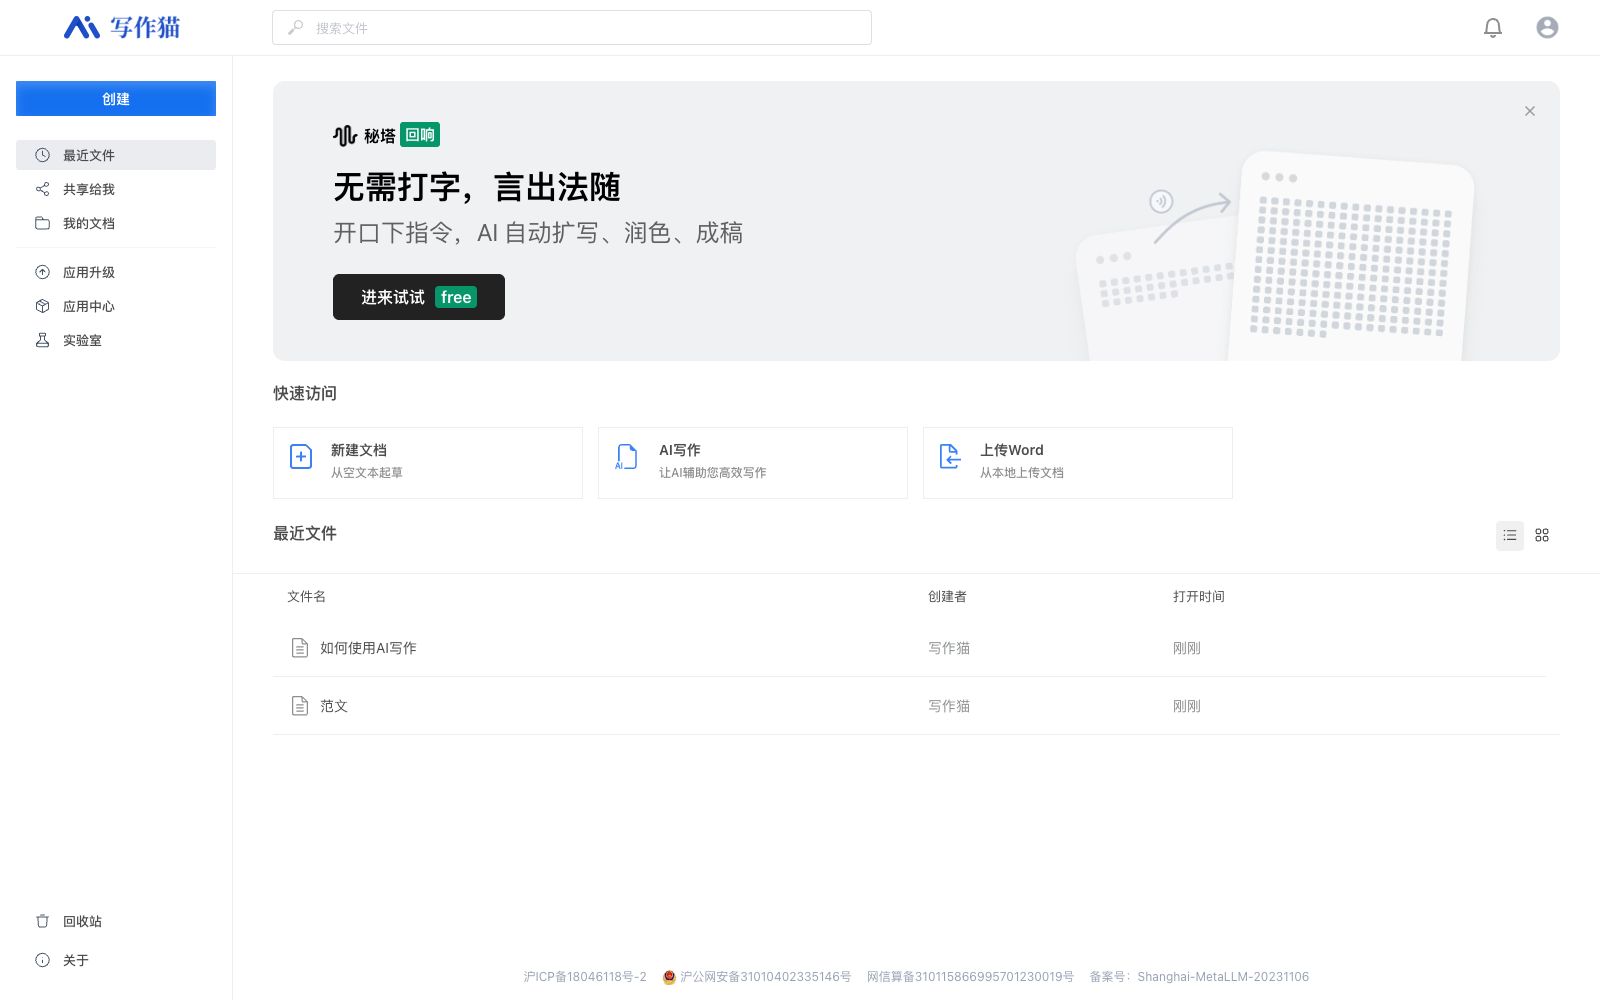Viewport: 1600px width, 1000px height.
Task: Click the 创建 button
Action: (x=116, y=99)
